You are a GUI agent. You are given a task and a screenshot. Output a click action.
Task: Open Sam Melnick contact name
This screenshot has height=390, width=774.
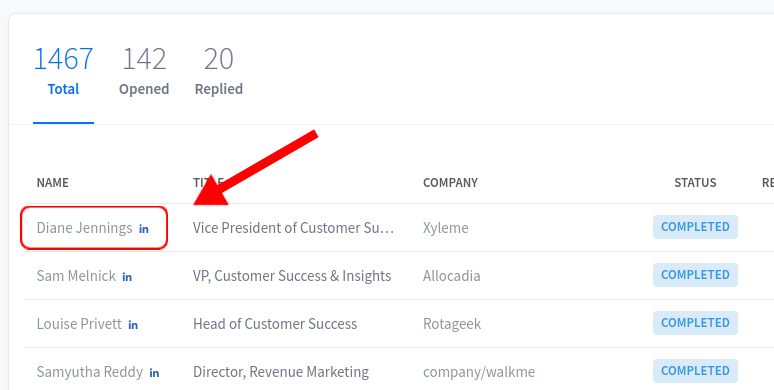(76, 275)
